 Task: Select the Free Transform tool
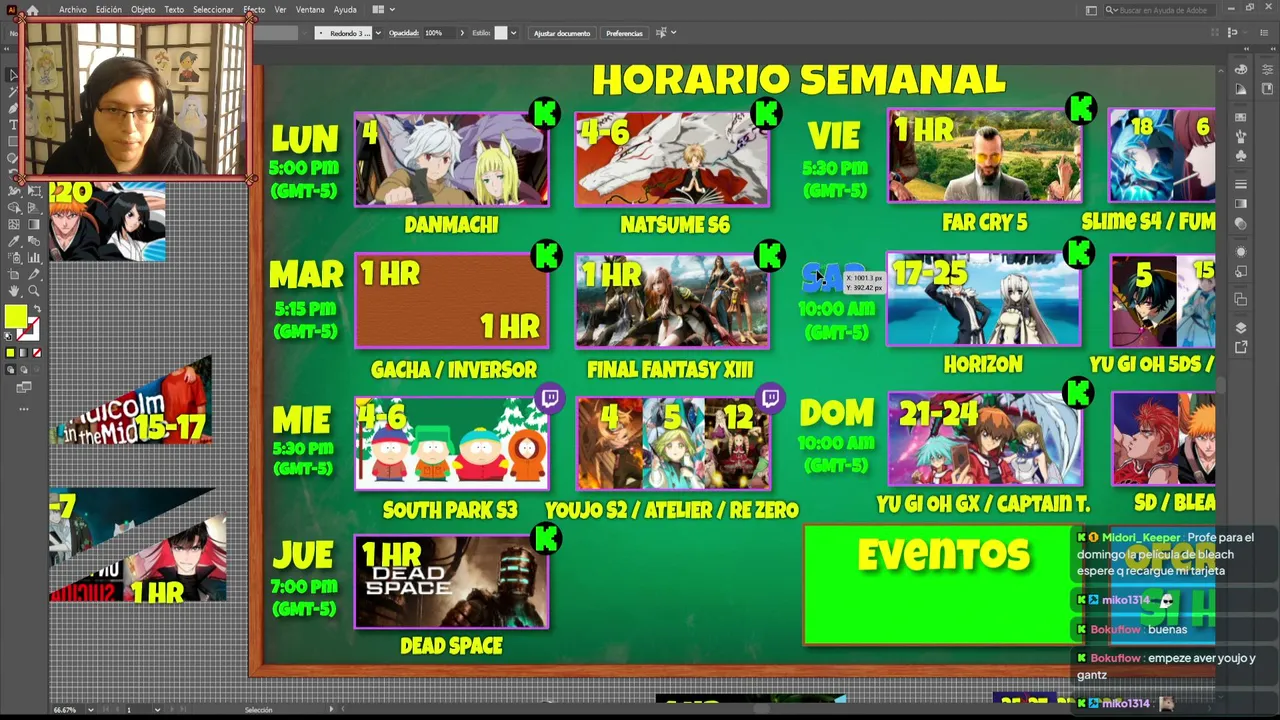click(34, 191)
